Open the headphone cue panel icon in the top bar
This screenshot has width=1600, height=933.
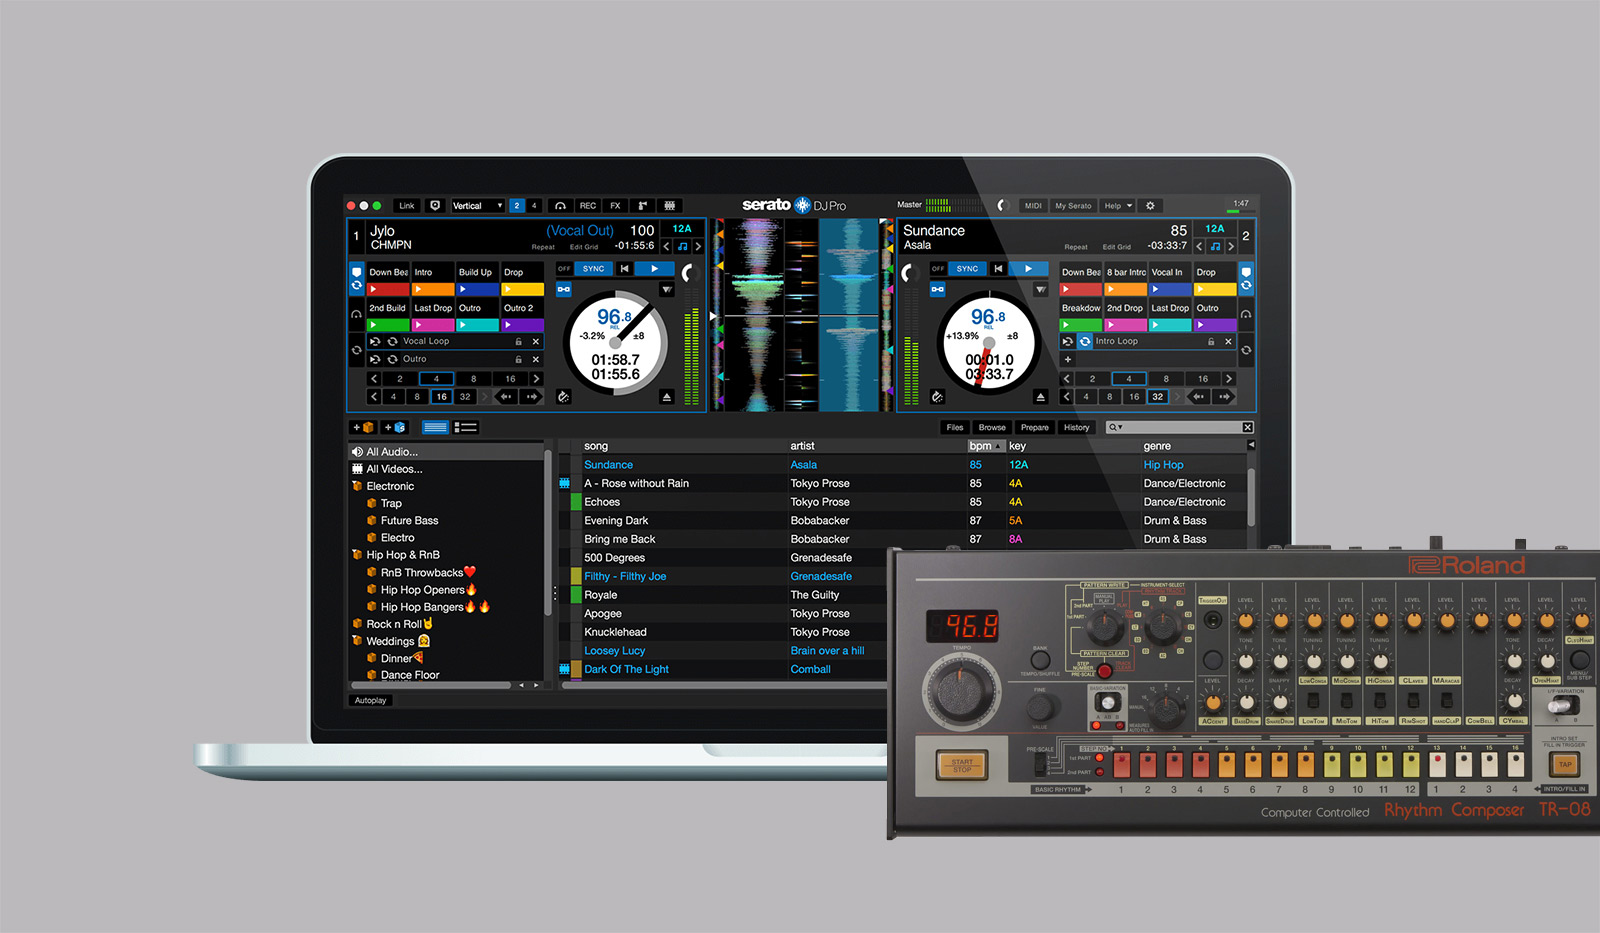560,206
